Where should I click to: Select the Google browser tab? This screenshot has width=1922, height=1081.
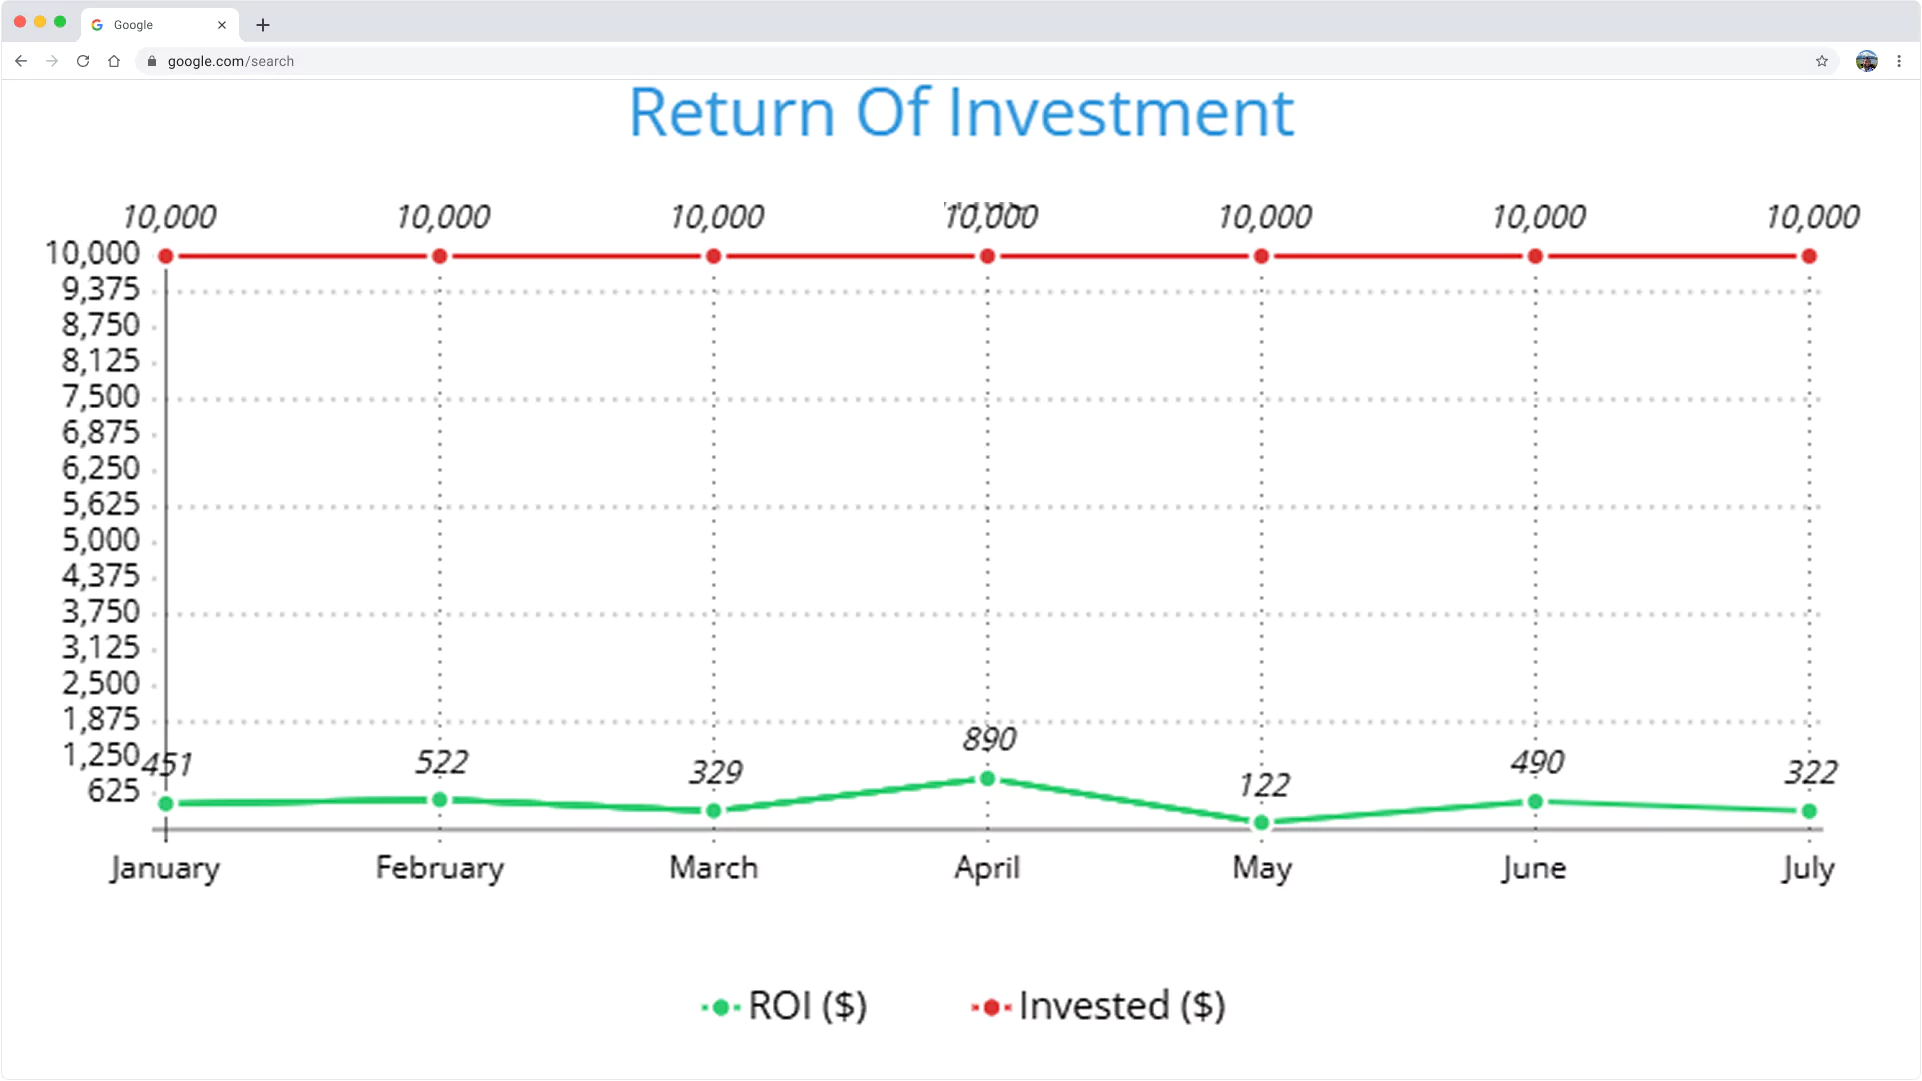[150, 25]
